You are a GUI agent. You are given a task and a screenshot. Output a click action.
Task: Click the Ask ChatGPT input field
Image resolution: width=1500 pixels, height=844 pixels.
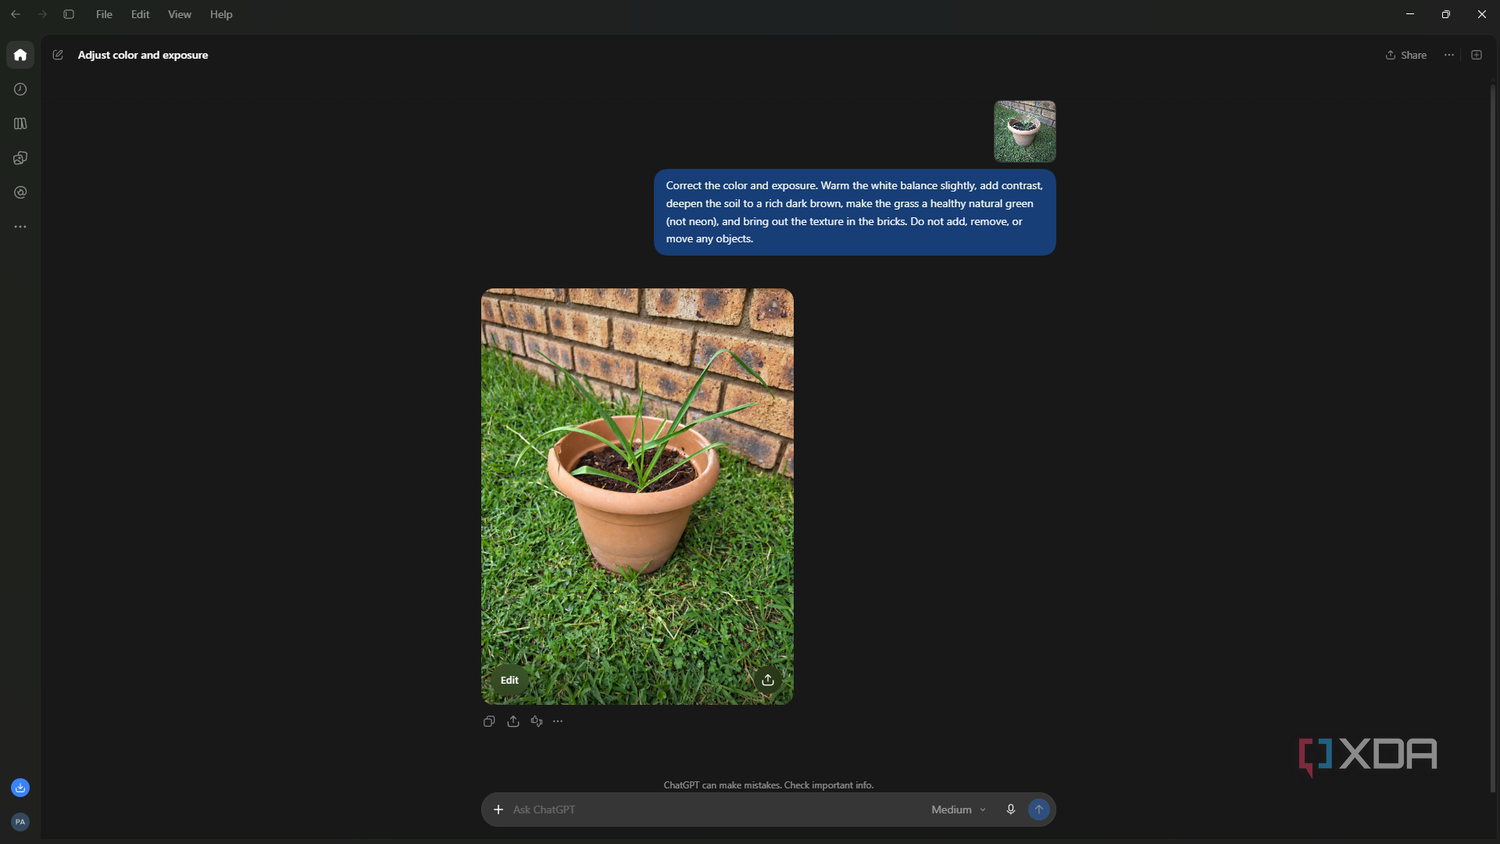pos(715,810)
